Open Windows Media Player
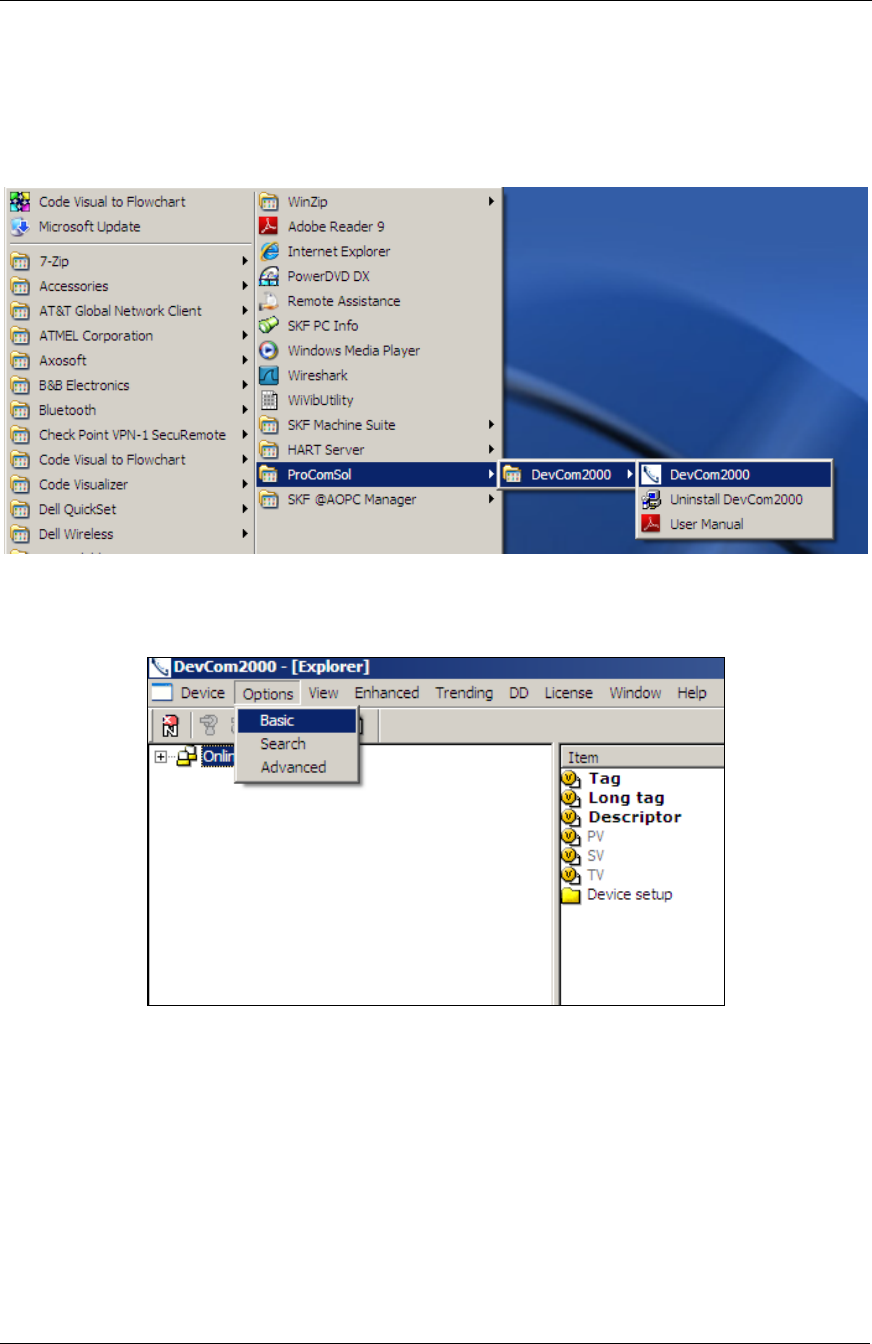The height and width of the screenshot is (1344, 872). 377,351
